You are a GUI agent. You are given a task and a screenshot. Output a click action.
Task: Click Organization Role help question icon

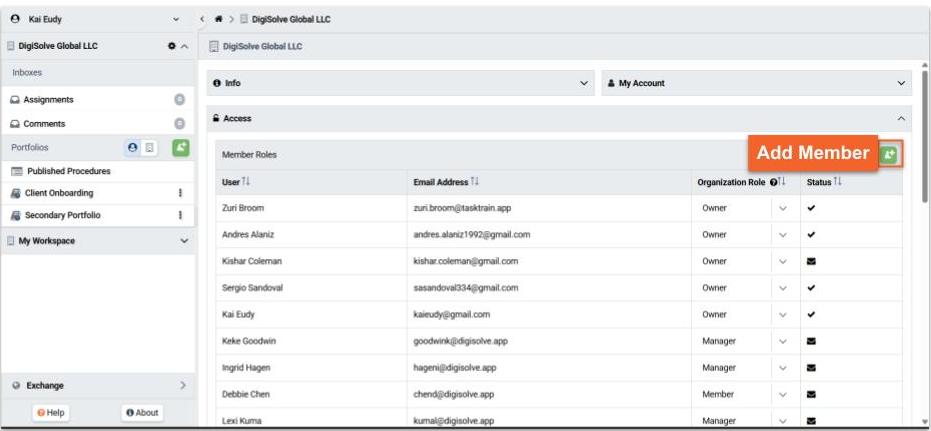click(x=773, y=182)
